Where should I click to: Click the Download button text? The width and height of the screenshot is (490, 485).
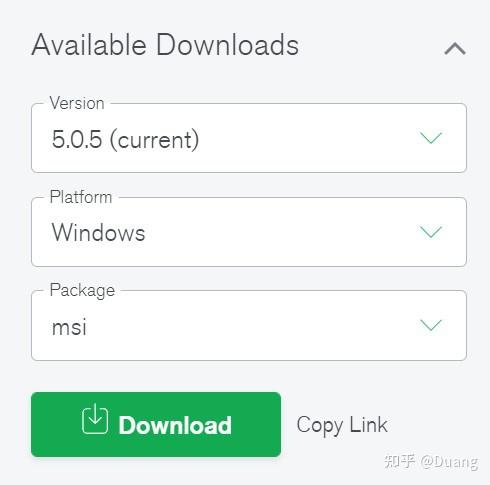175,425
